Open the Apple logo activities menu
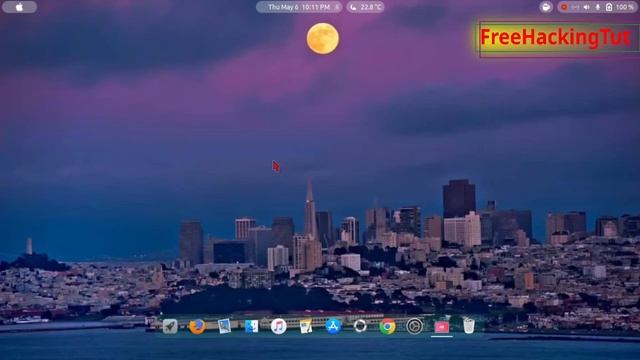This screenshot has width=640, height=360. pyautogui.click(x=19, y=7)
